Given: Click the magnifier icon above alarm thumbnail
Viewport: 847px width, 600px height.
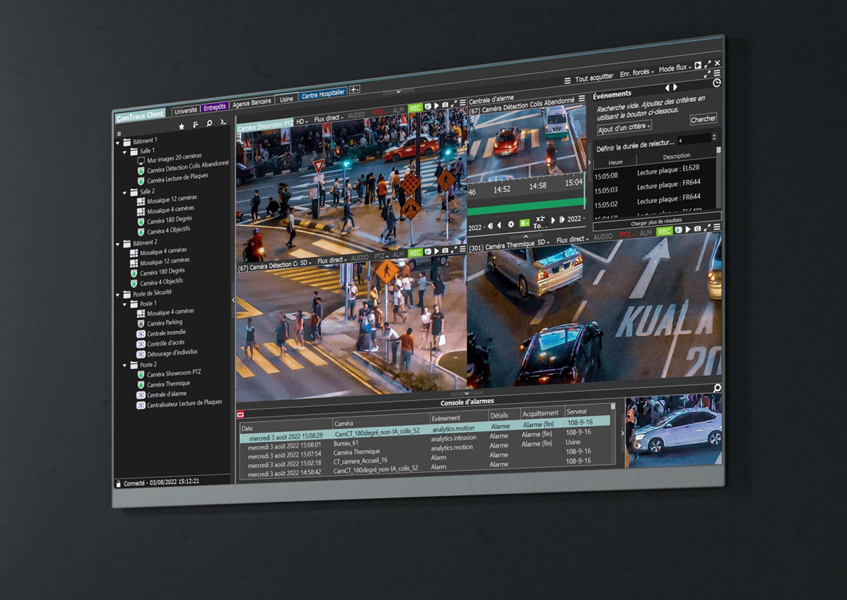Looking at the screenshot, I should [716, 387].
